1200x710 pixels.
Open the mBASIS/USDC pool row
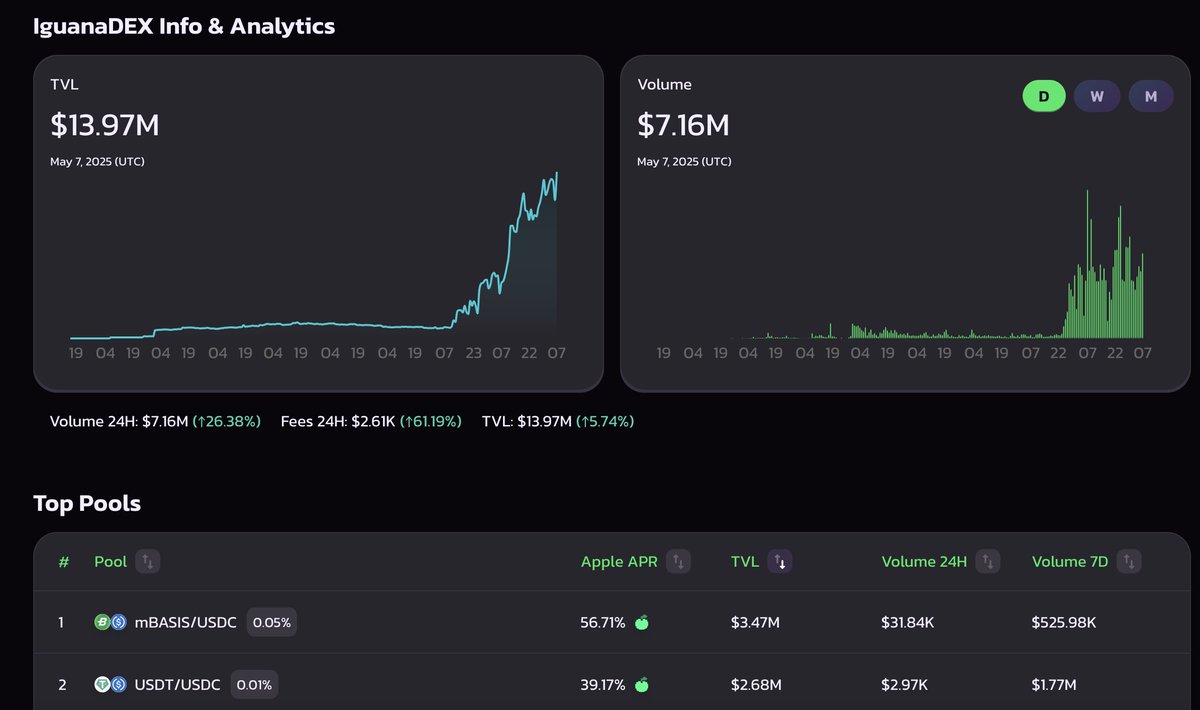(612, 622)
